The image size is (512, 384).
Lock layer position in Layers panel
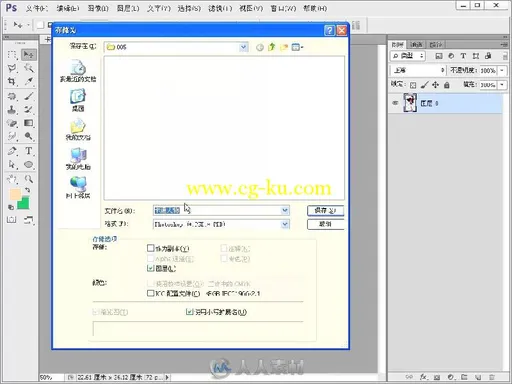435,85
